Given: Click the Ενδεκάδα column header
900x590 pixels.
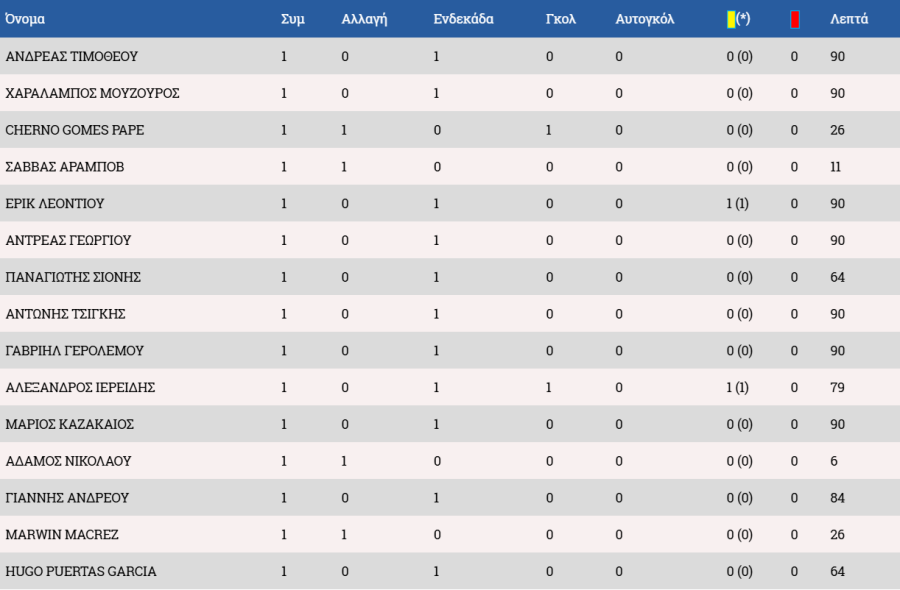Looking at the screenshot, I should tap(463, 19).
